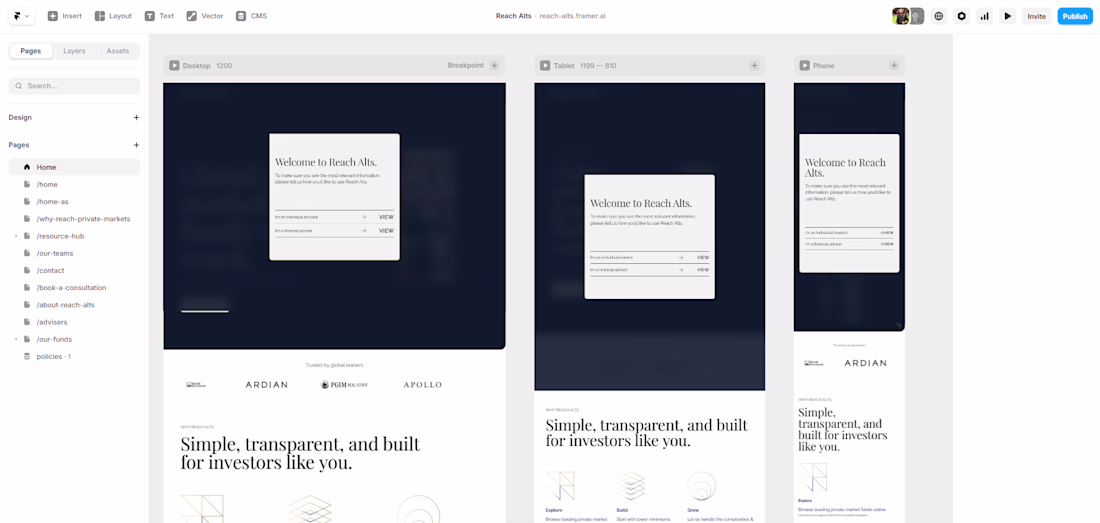
Task: Select the Tablet Explore geometric icon
Action: [559, 487]
